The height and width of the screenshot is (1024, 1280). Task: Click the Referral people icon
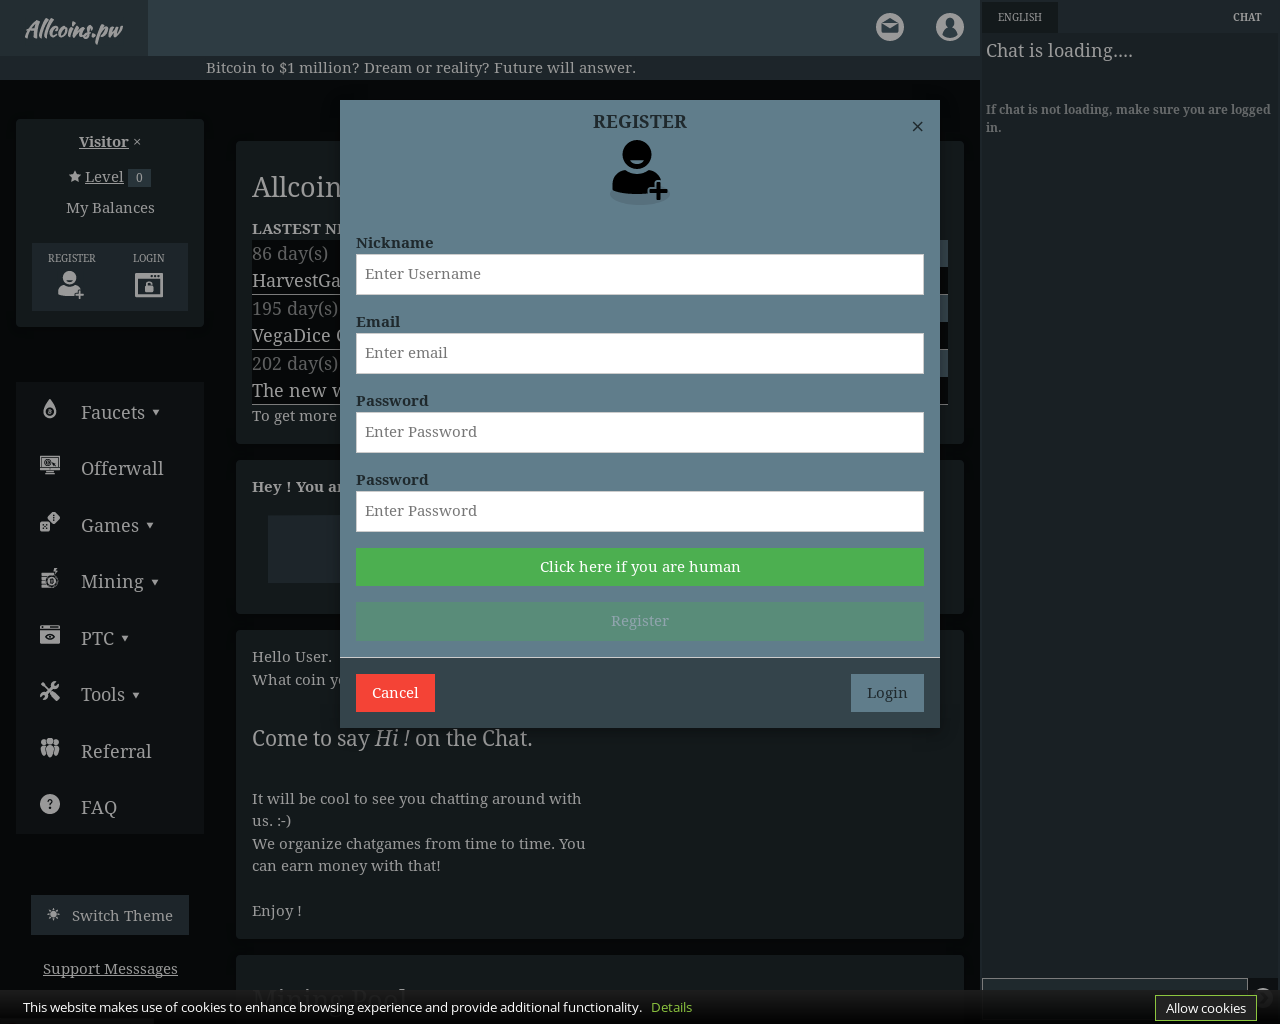tap(50, 748)
